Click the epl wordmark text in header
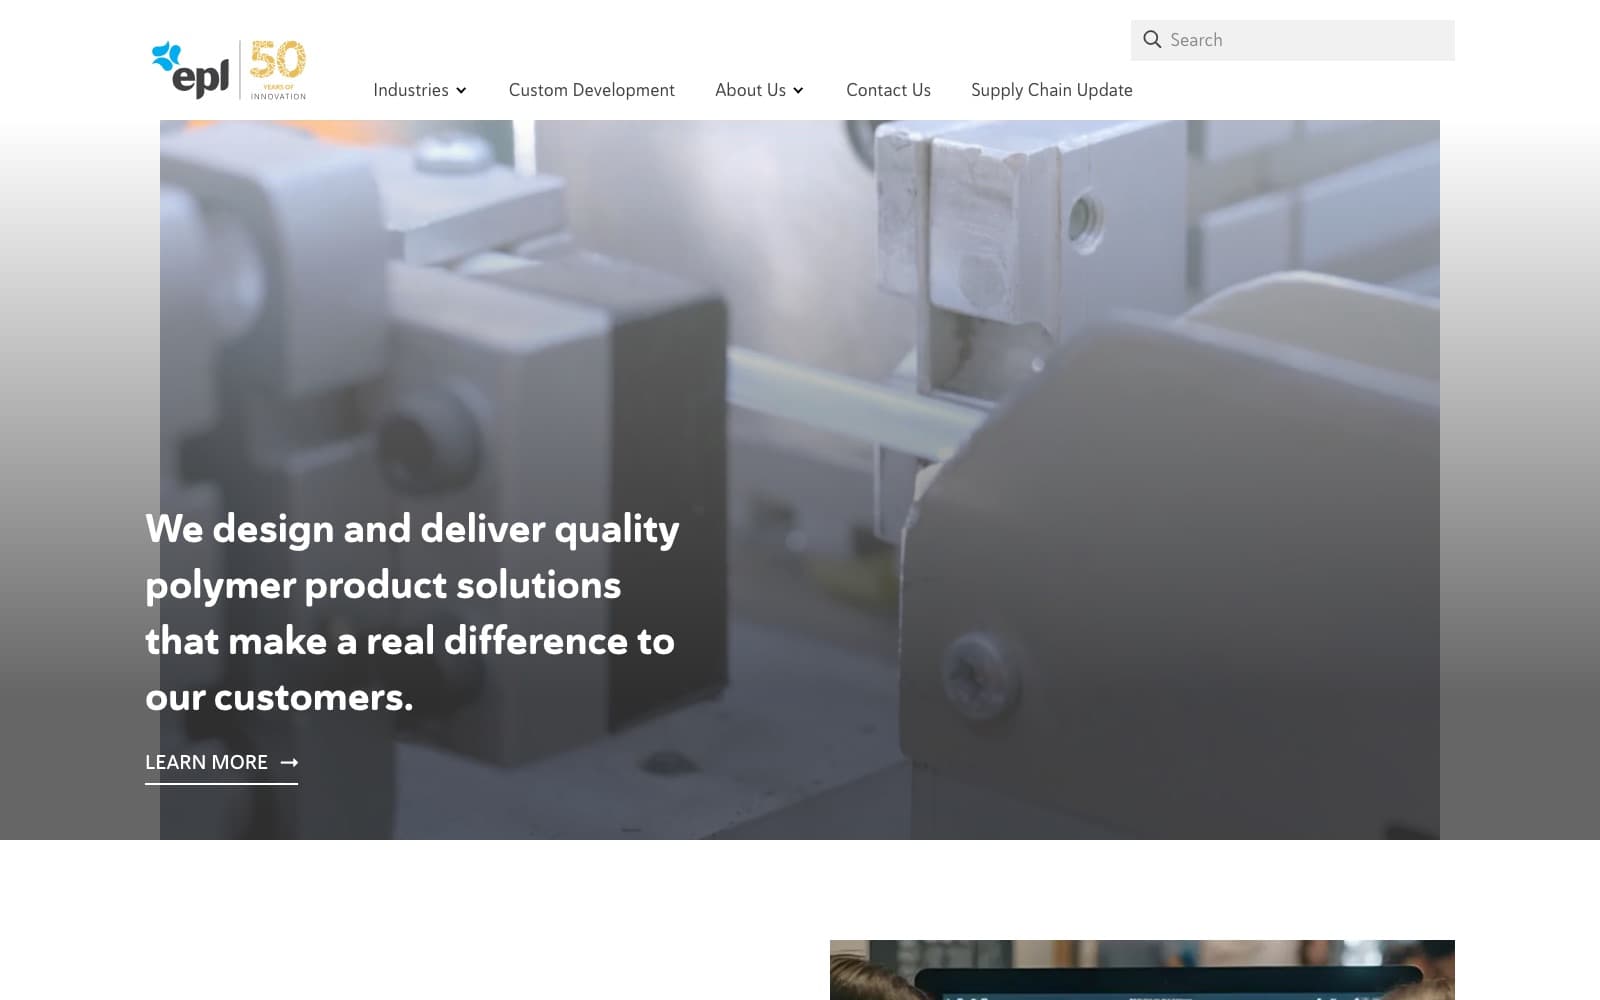 [201, 76]
